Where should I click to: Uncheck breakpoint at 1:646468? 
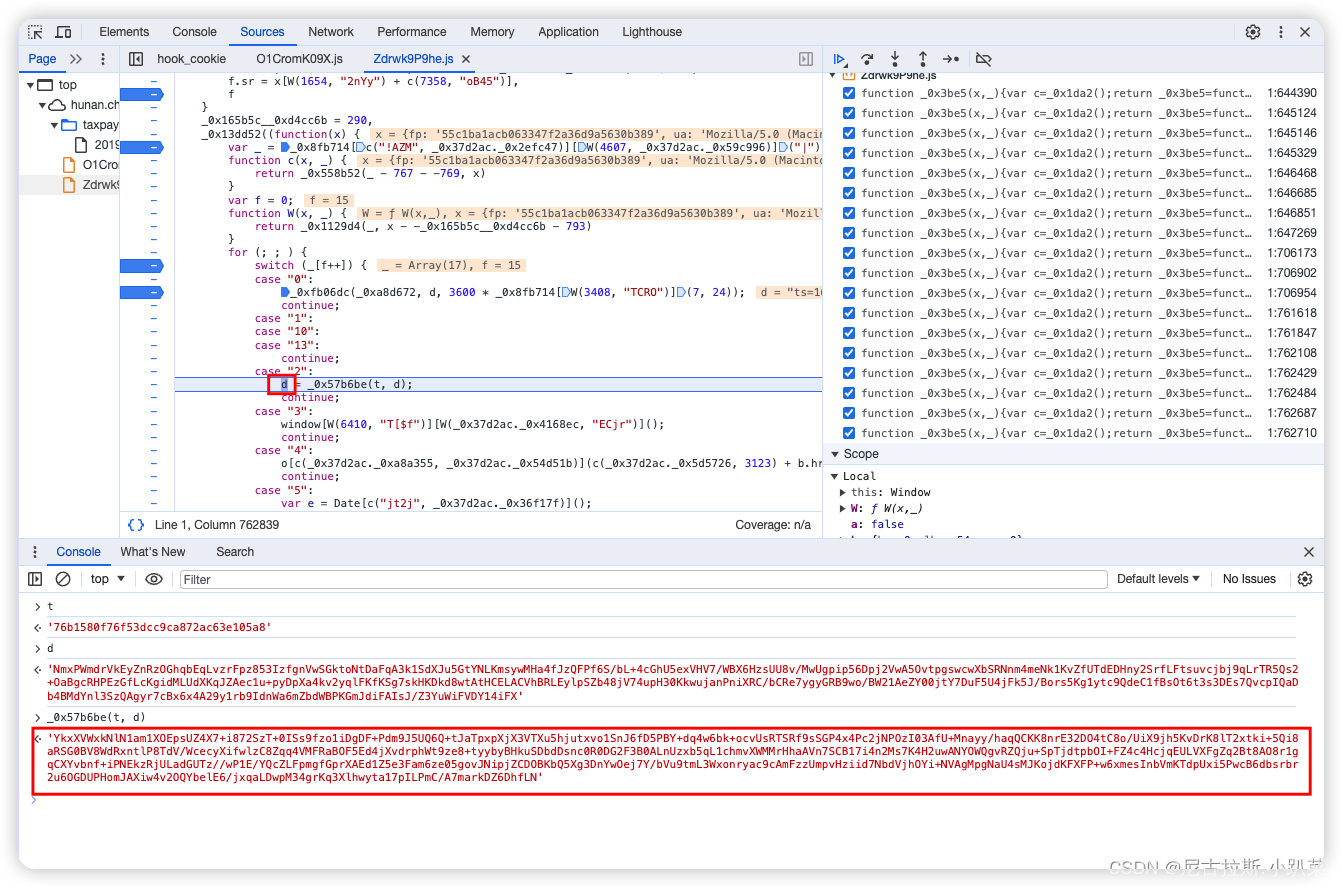[849, 173]
